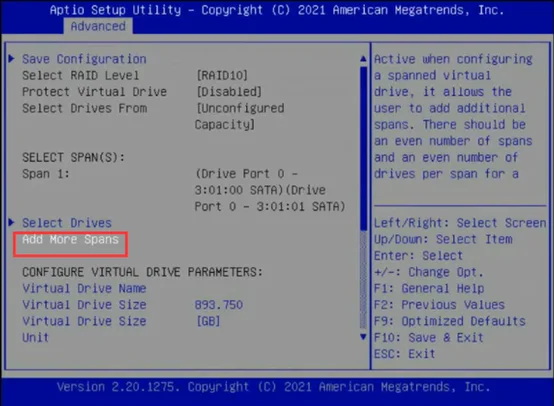Image resolution: width=554 pixels, height=406 pixels.
Task: Open the Advanced tab
Action: pos(98,26)
